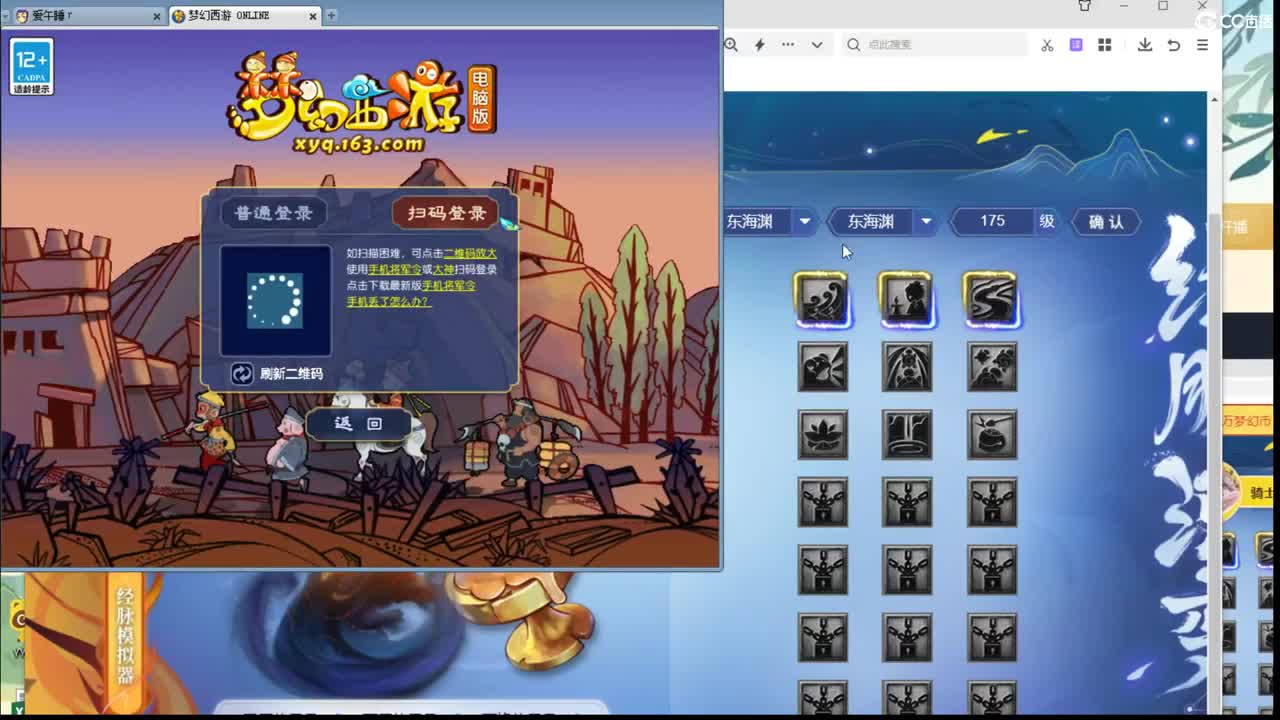1280x720 pixels.
Task: Click the 大神 link
Action: [x=443, y=269]
